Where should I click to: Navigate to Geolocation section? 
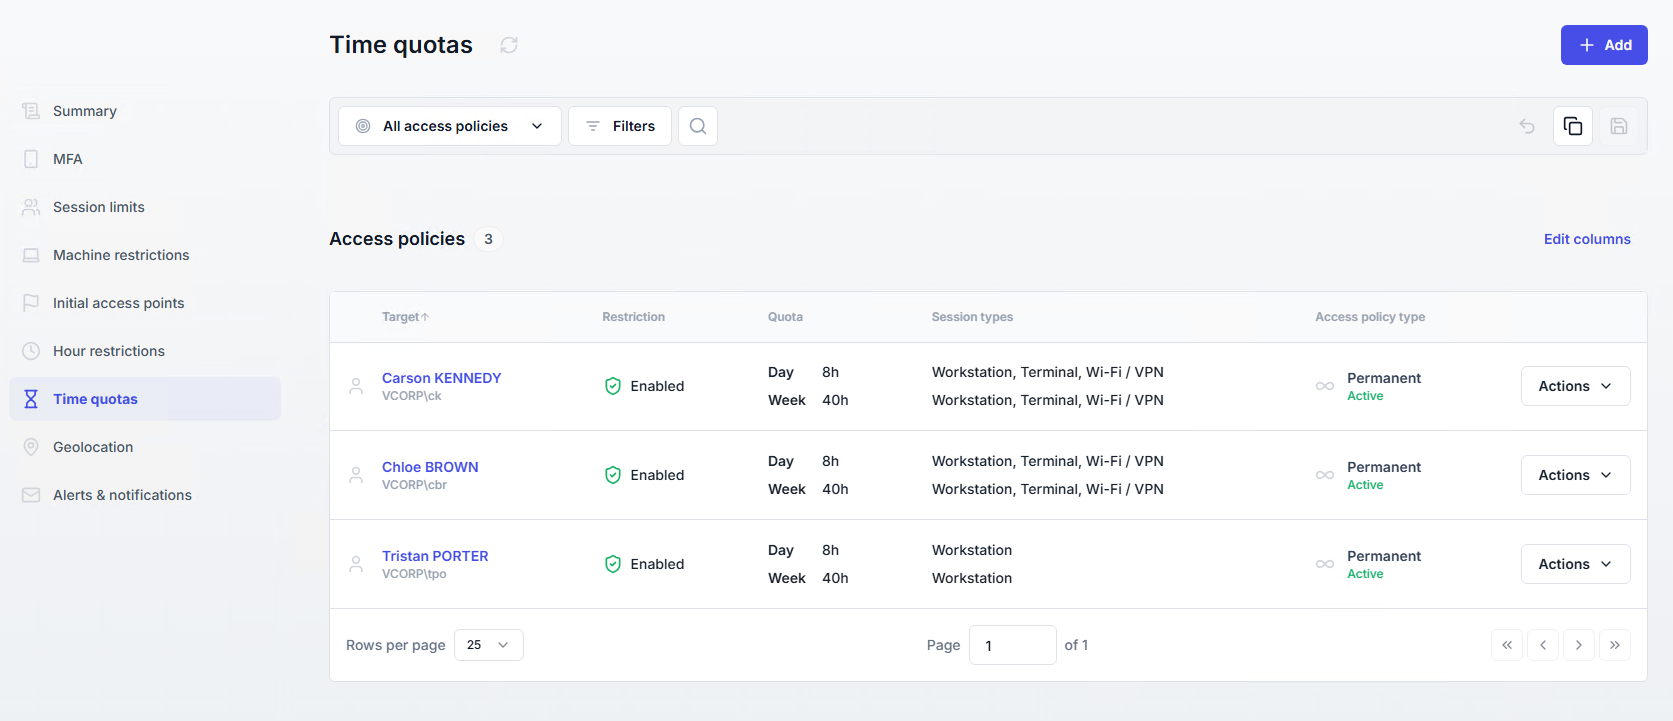pyautogui.click(x=93, y=447)
